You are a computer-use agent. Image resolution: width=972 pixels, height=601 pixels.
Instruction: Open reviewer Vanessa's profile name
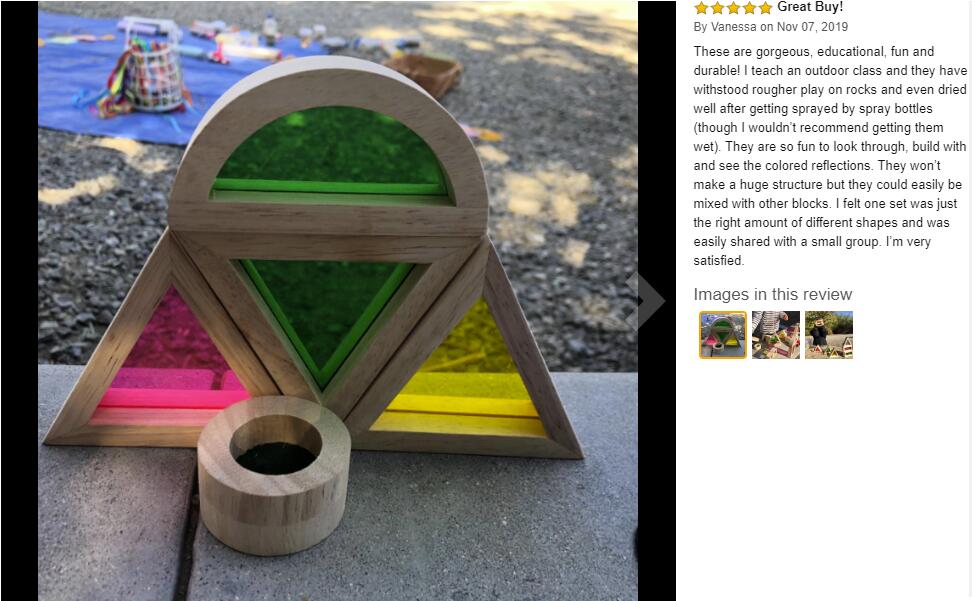coord(734,27)
